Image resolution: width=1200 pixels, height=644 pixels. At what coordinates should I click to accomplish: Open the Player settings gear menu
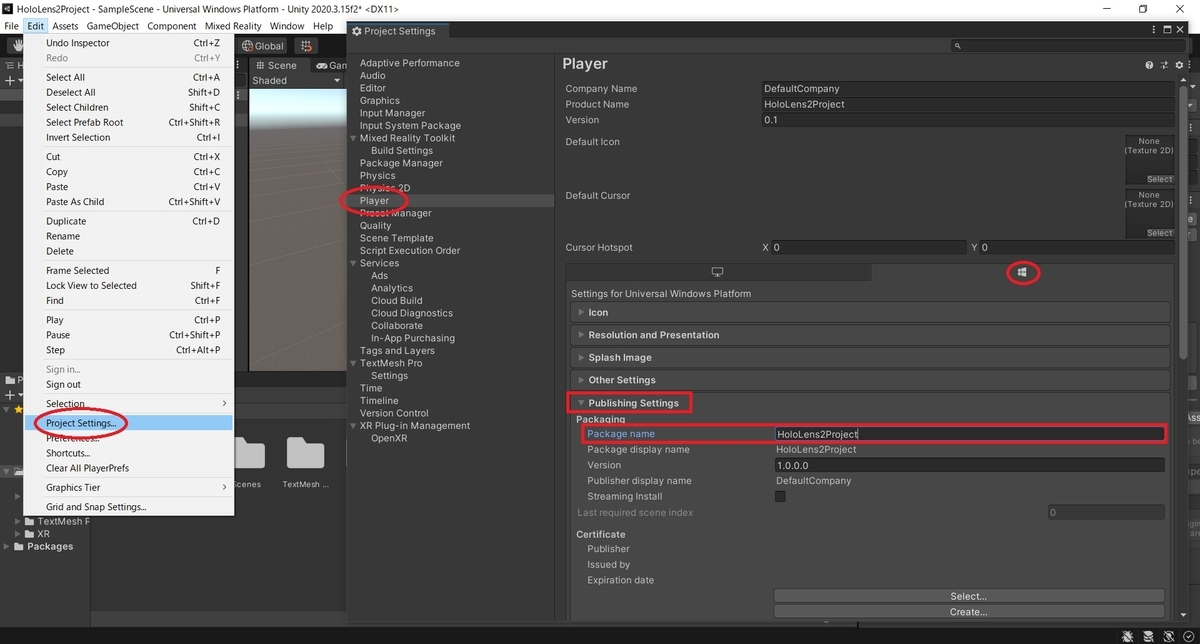[x=1180, y=65]
